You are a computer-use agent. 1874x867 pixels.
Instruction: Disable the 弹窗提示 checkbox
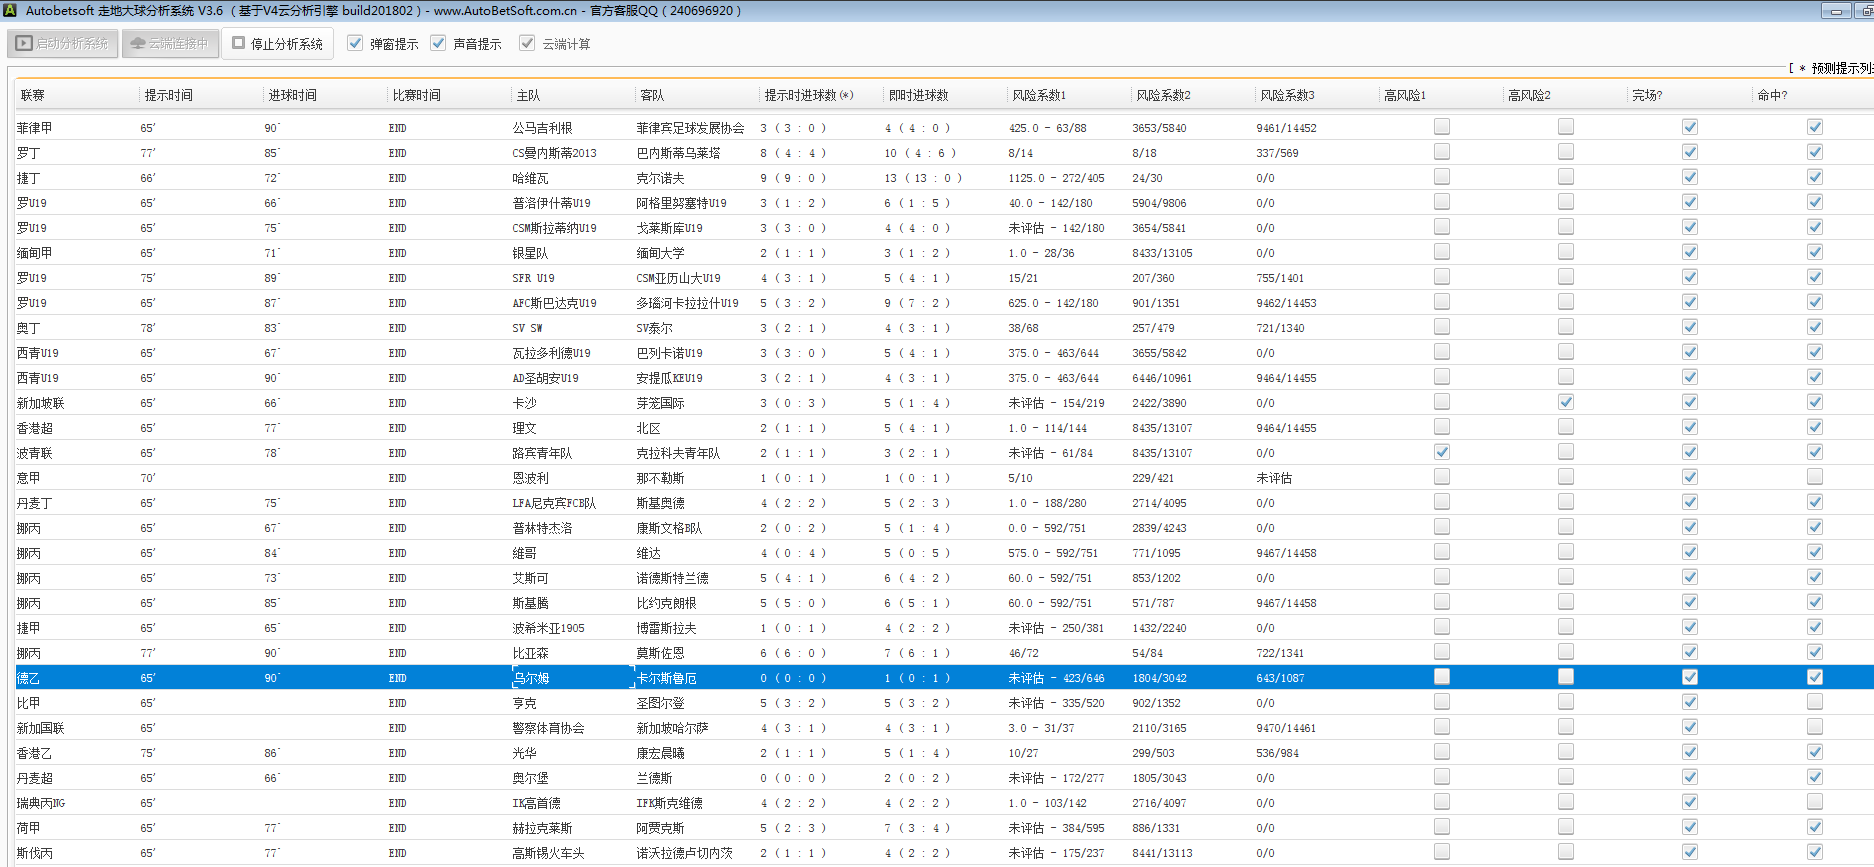[355, 43]
